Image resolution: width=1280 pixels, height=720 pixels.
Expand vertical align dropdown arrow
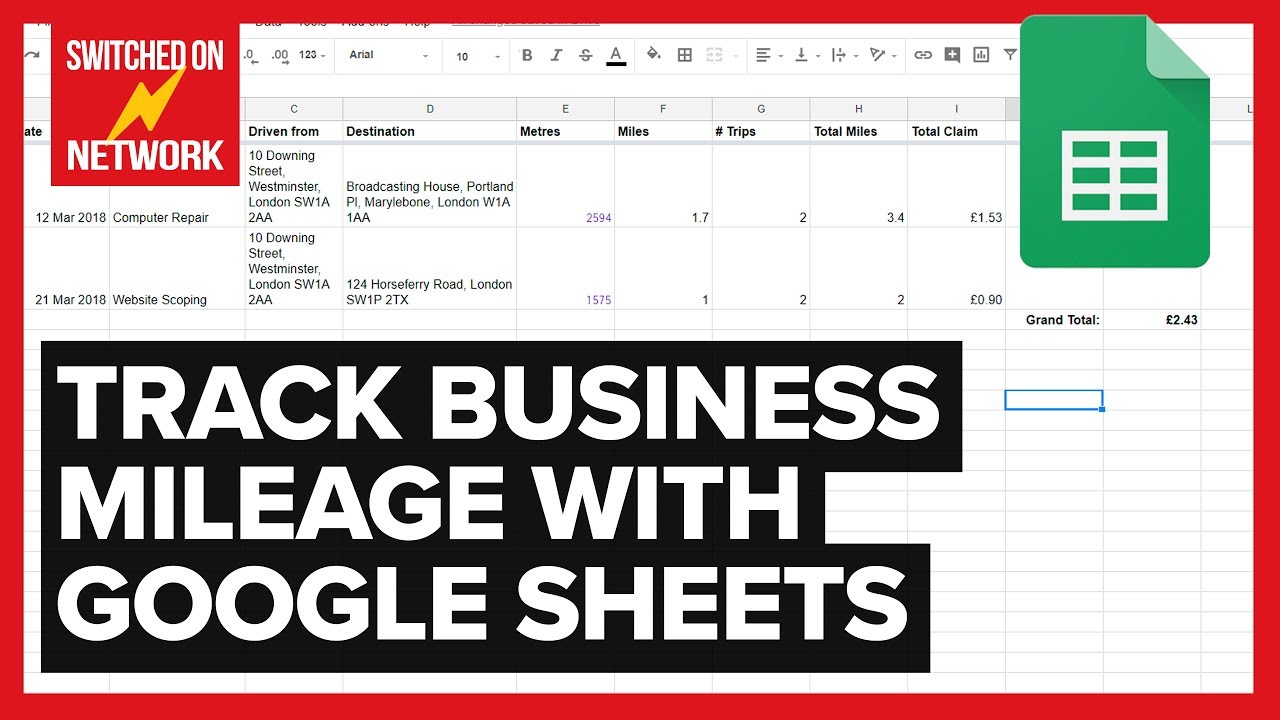(x=818, y=56)
